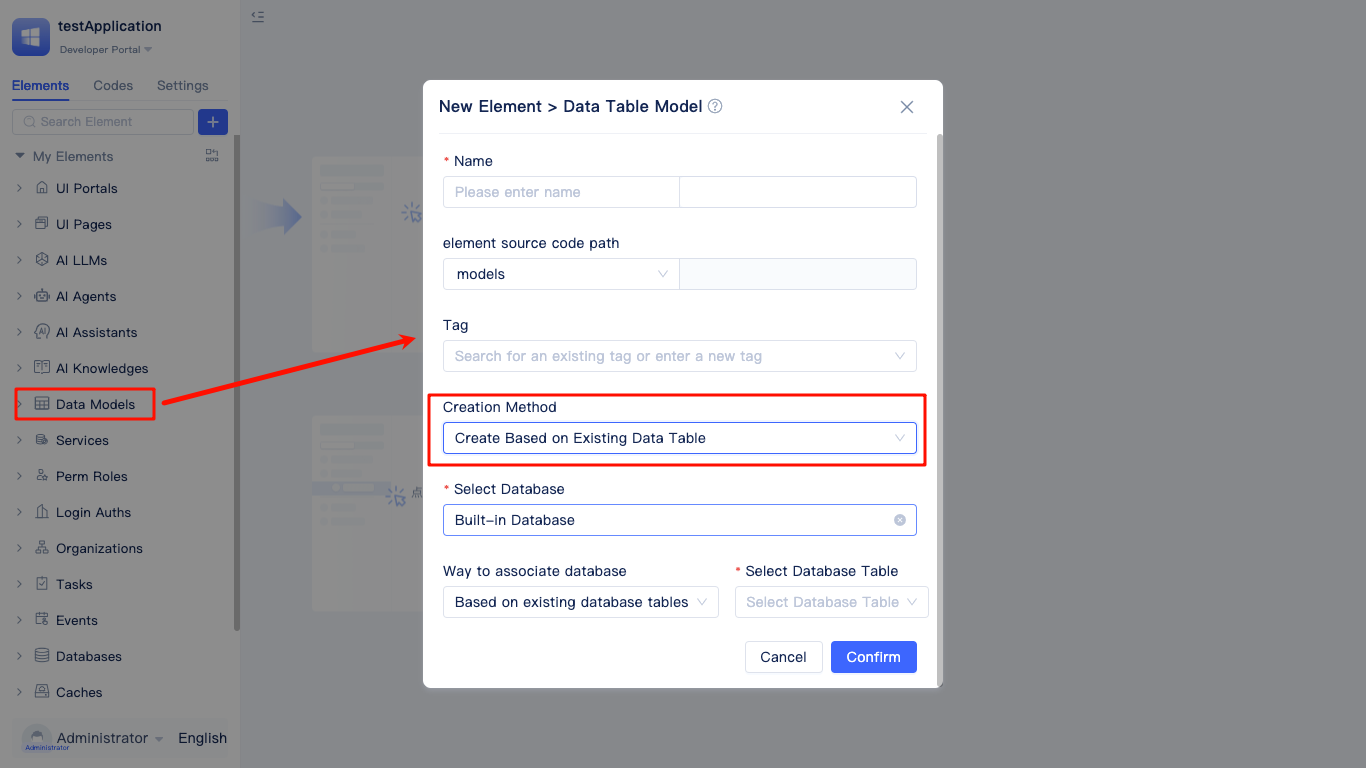1366x768 pixels.
Task: Click the Name input field
Action: point(561,192)
